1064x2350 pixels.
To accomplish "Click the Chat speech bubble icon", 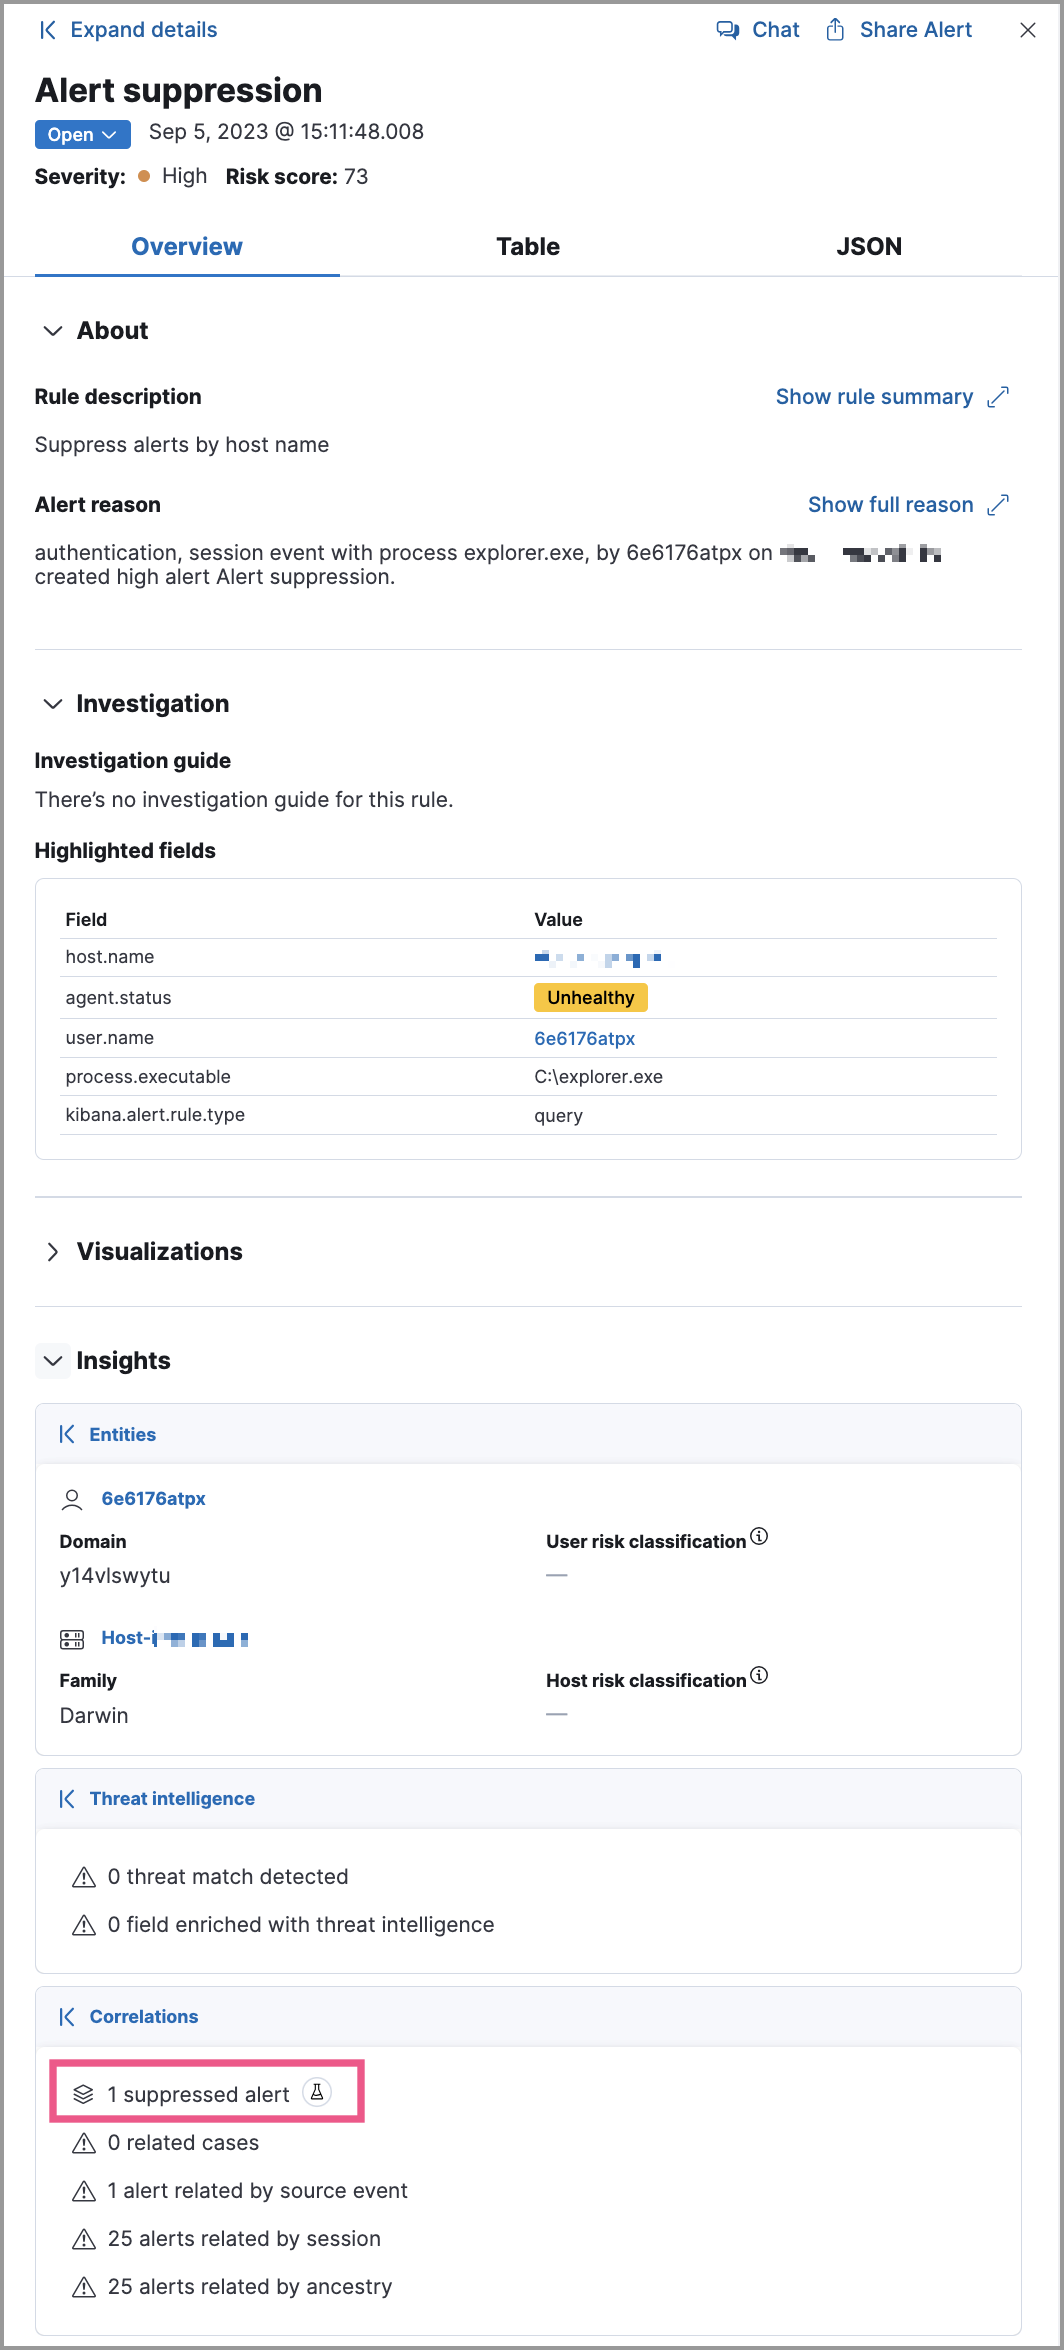I will click(x=727, y=30).
